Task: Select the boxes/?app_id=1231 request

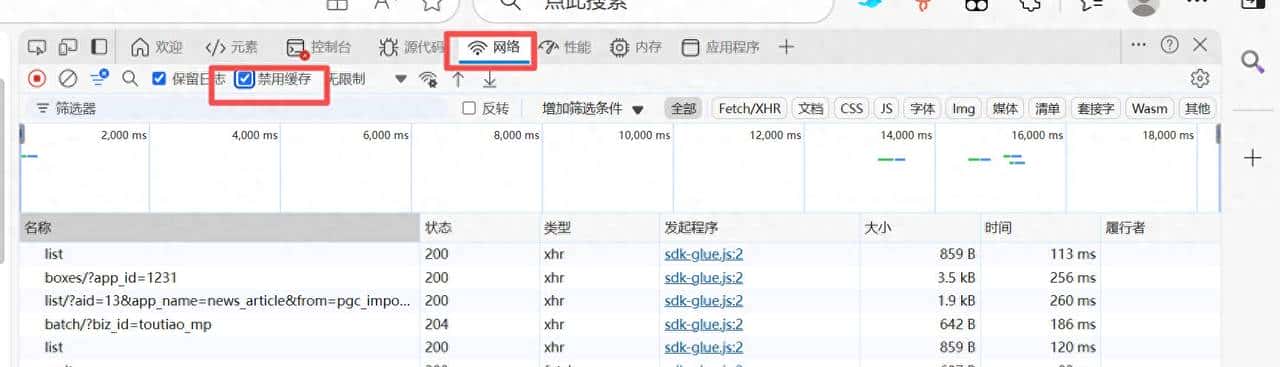Action: (111, 277)
